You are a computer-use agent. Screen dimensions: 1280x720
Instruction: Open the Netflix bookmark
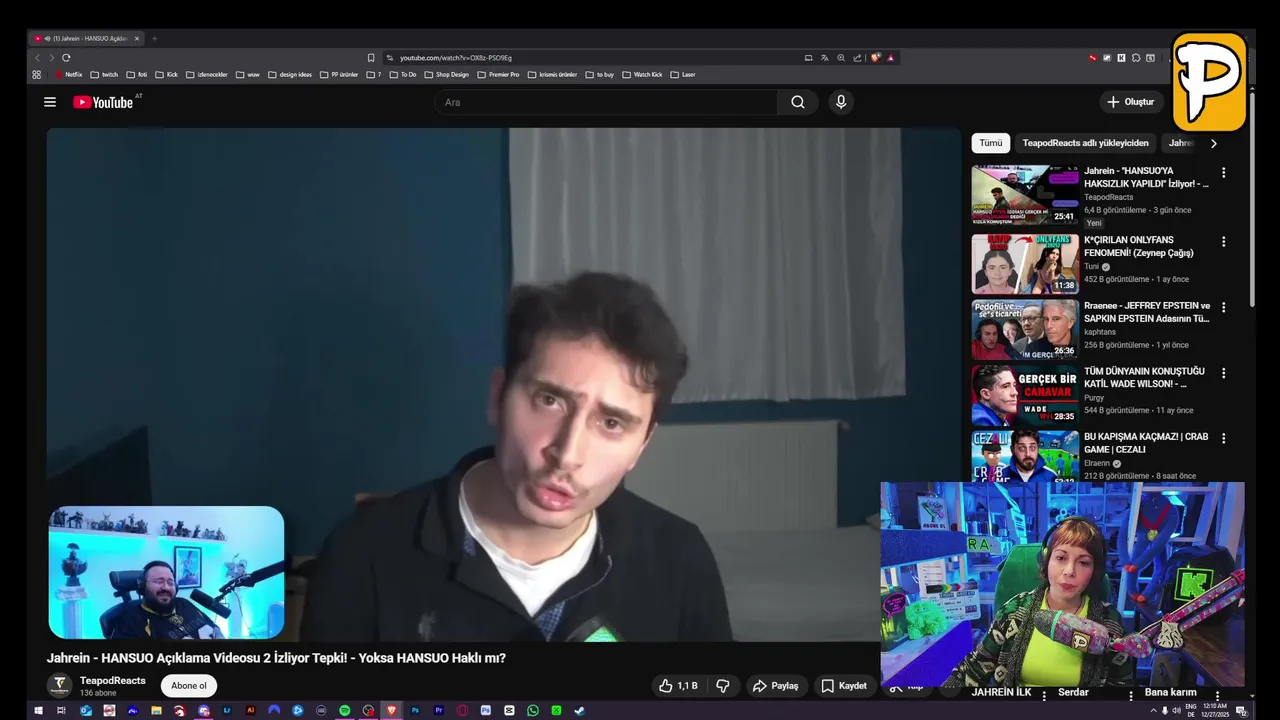click(x=69, y=75)
